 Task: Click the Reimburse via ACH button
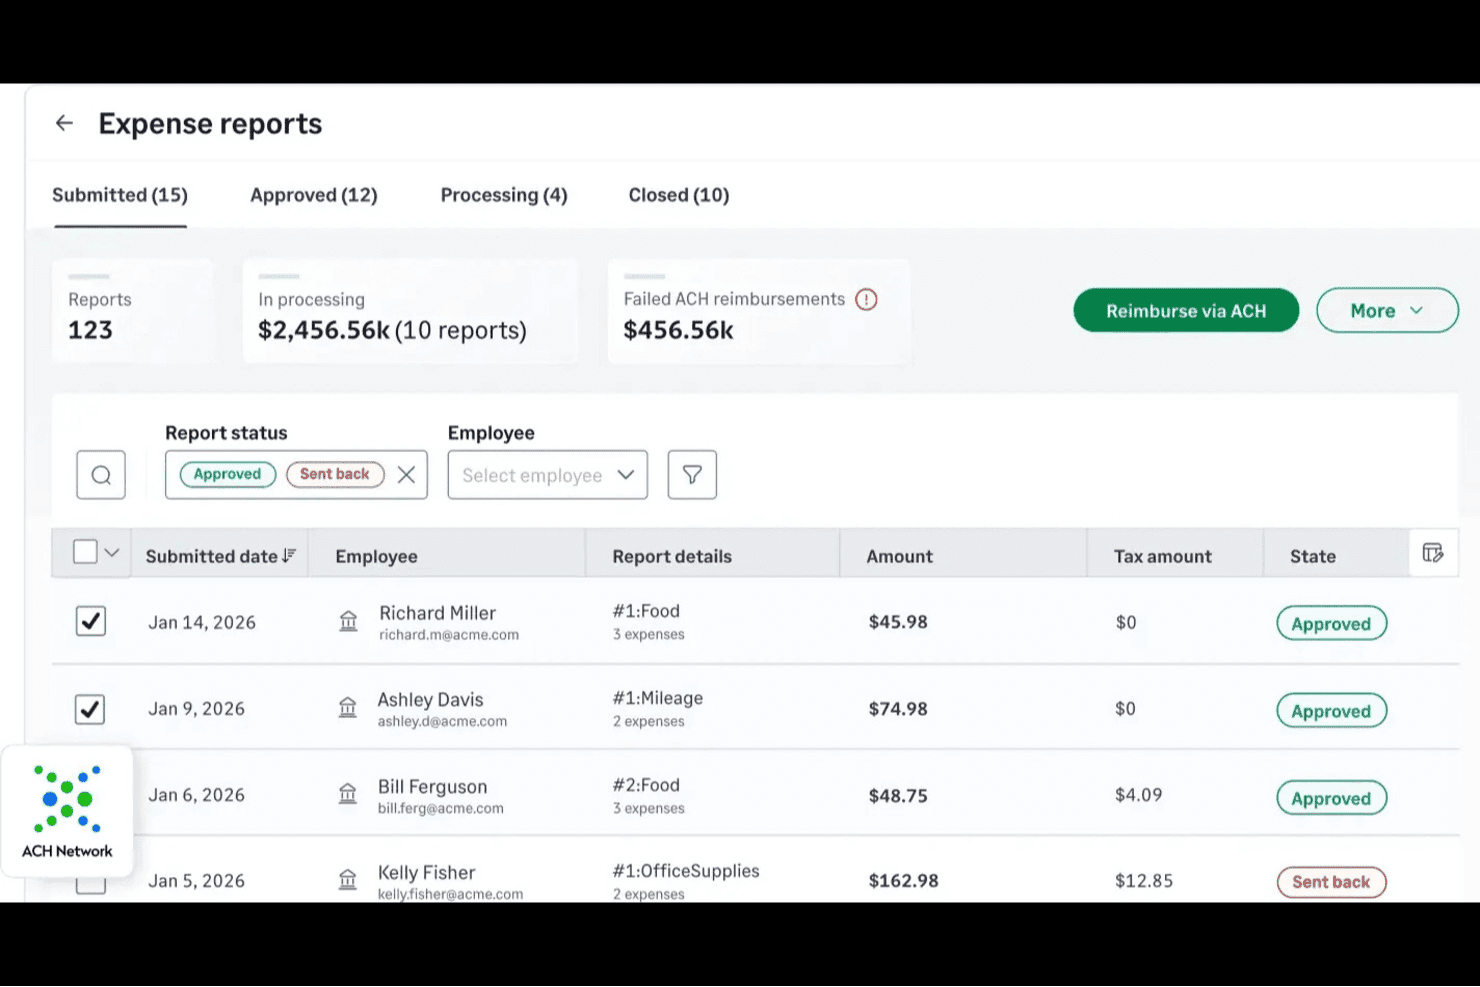pos(1186,311)
